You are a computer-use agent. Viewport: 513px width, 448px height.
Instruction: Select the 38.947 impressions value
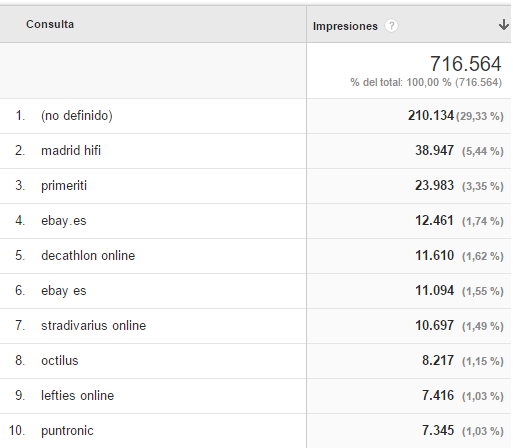[434, 151]
